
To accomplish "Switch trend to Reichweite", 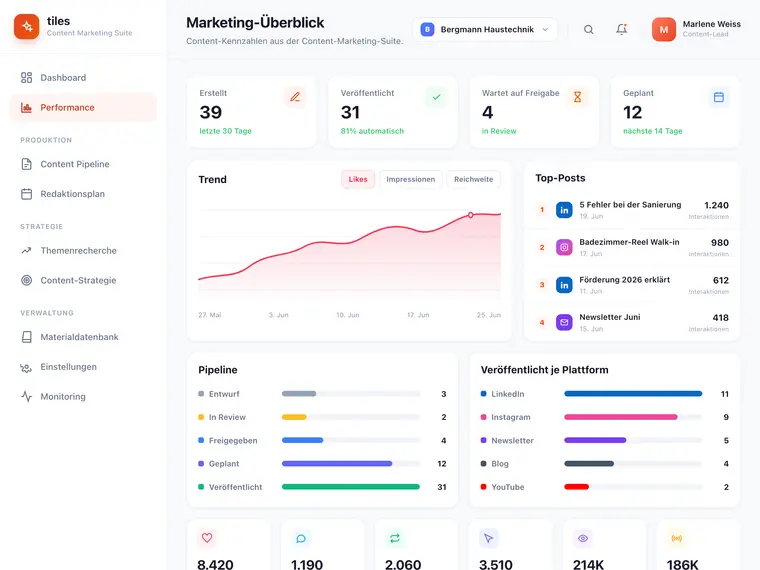I will [474, 179].
